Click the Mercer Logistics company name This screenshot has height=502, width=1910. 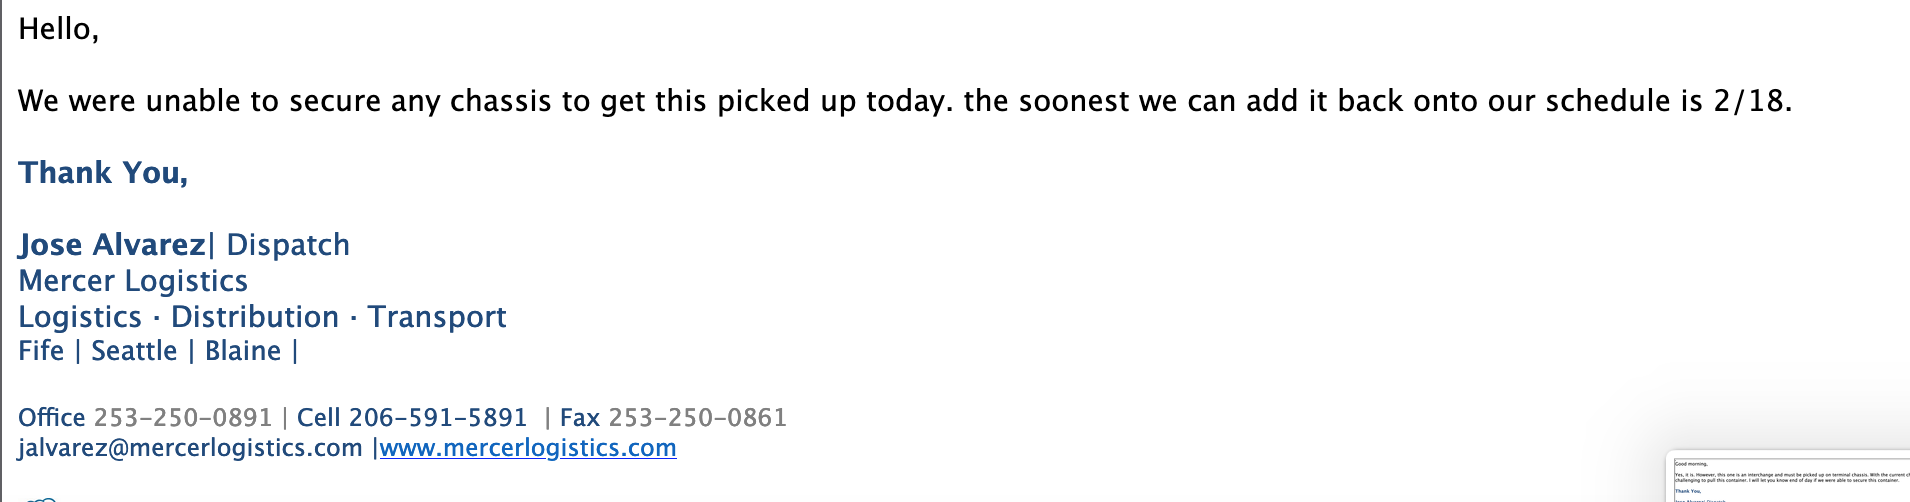coord(133,281)
